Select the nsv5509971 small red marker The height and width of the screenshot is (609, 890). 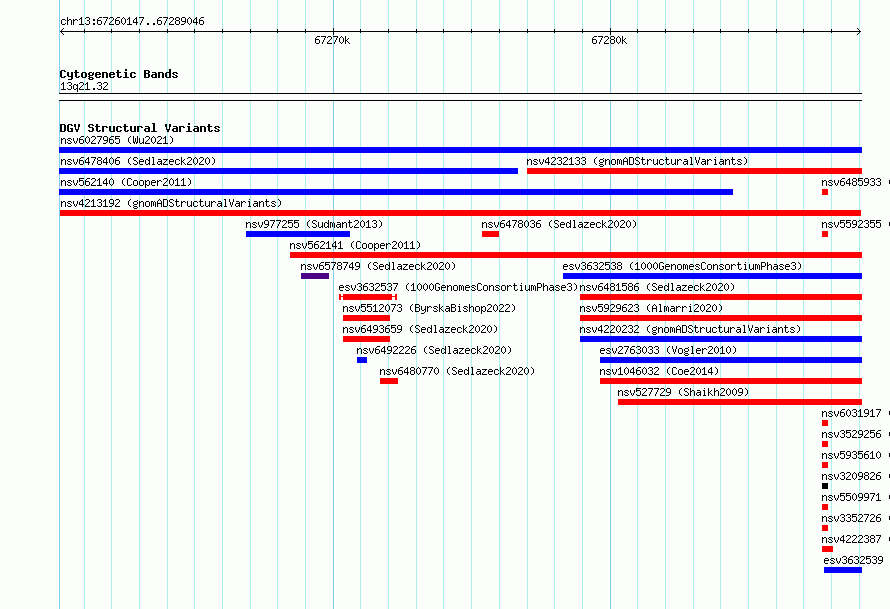tap(825, 507)
